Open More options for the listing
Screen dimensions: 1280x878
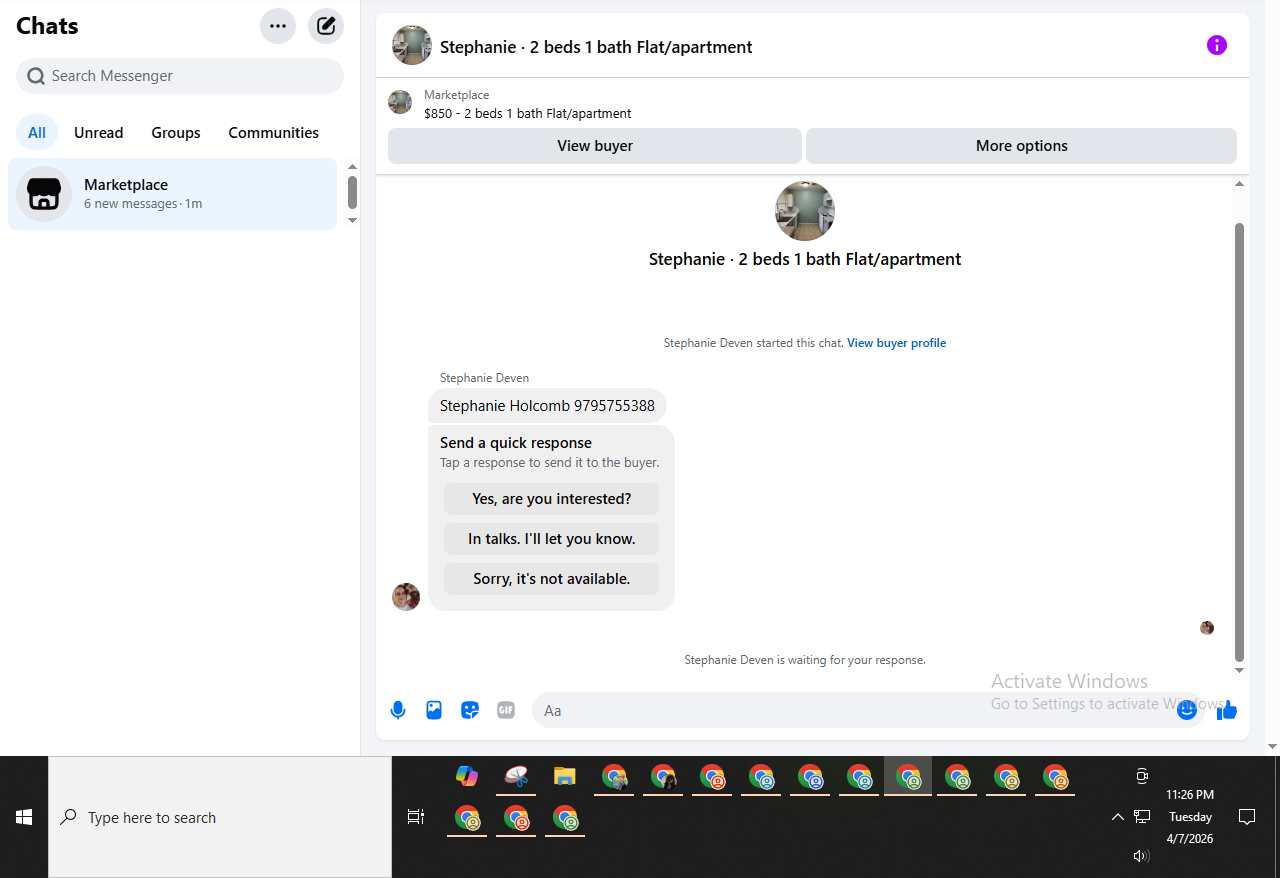[1021, 146]
